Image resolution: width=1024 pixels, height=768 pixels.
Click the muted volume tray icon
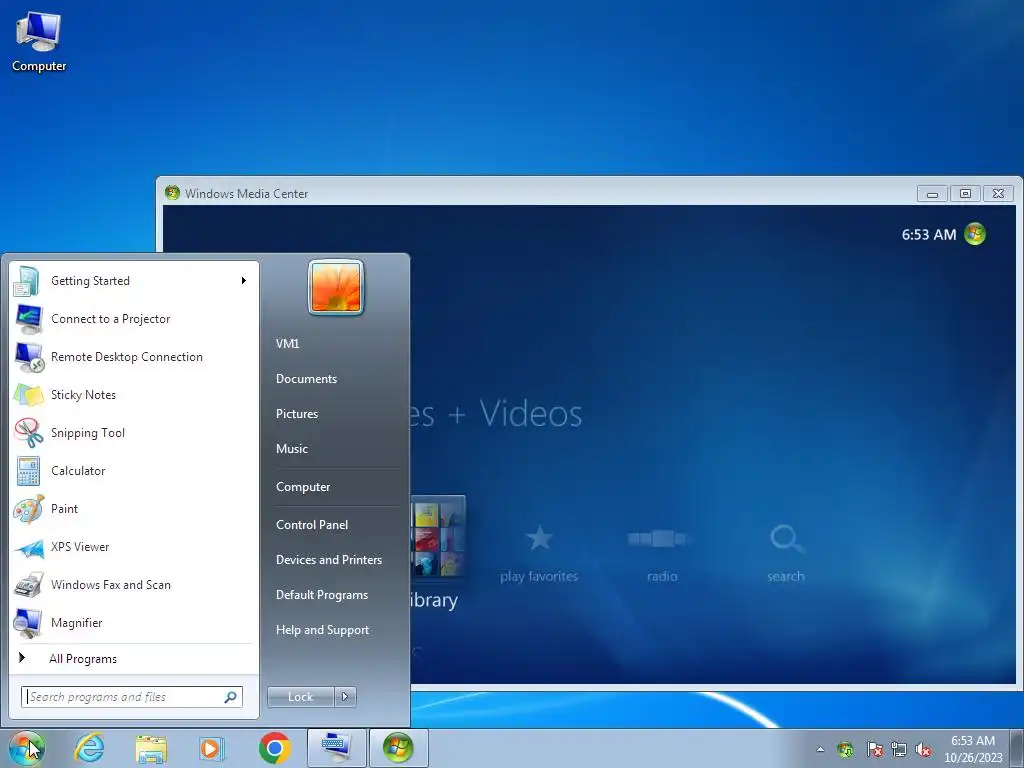click(x=923, y=749)
